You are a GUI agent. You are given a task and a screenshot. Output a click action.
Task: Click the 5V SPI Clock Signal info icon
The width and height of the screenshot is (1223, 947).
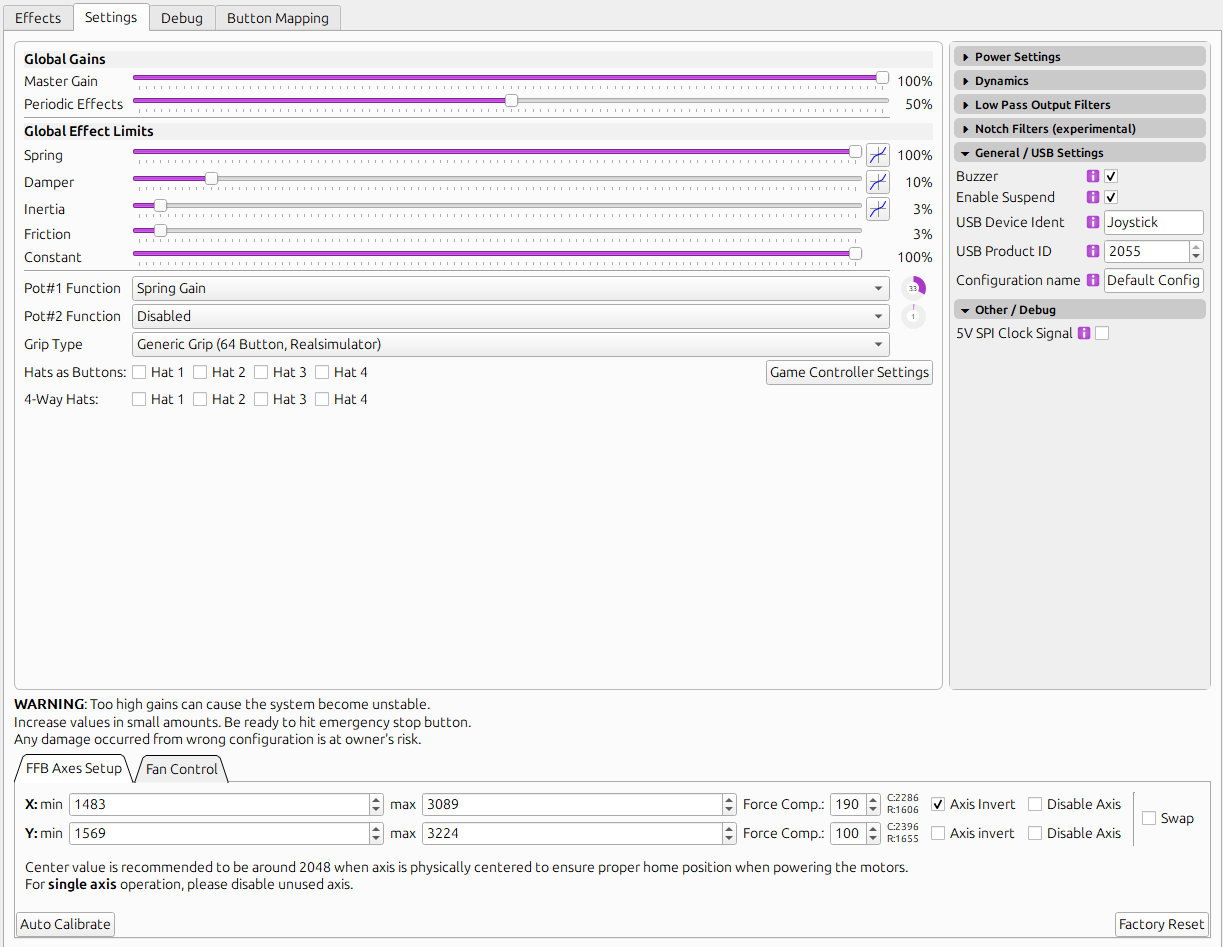1083,333
